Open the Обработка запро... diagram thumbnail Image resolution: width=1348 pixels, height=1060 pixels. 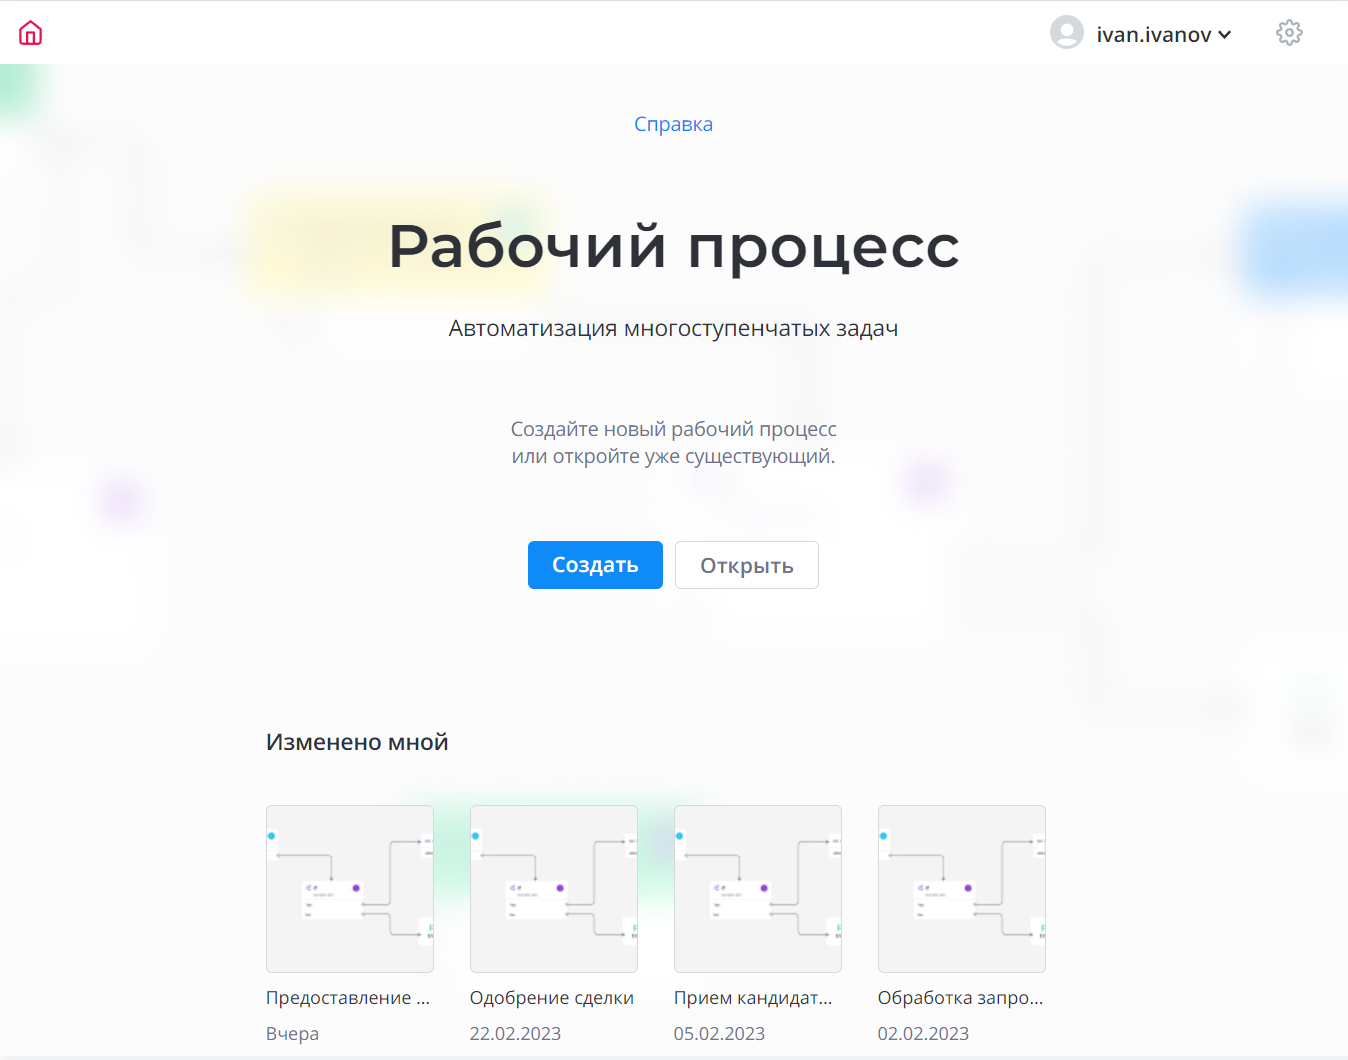click(x=962, y=888)
